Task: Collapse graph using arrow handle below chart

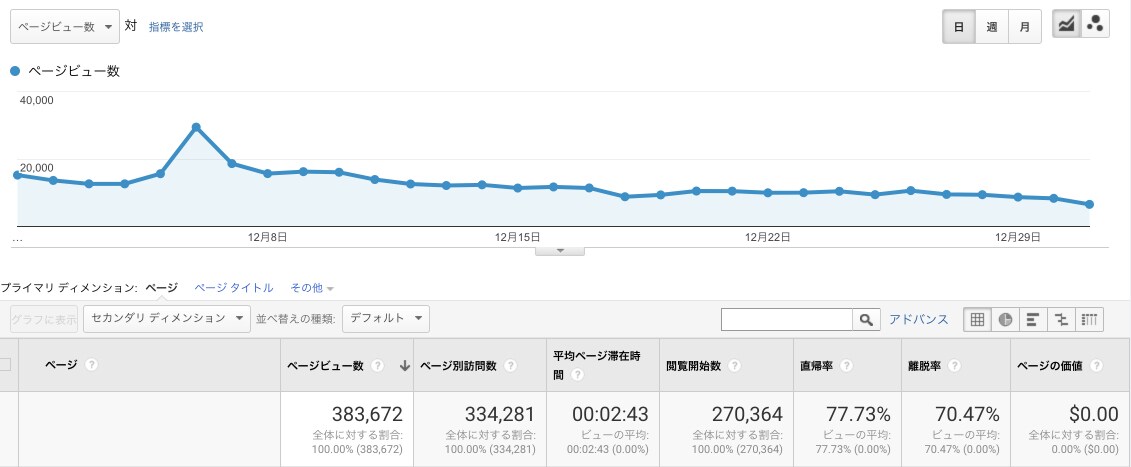Action: [560, 251]
